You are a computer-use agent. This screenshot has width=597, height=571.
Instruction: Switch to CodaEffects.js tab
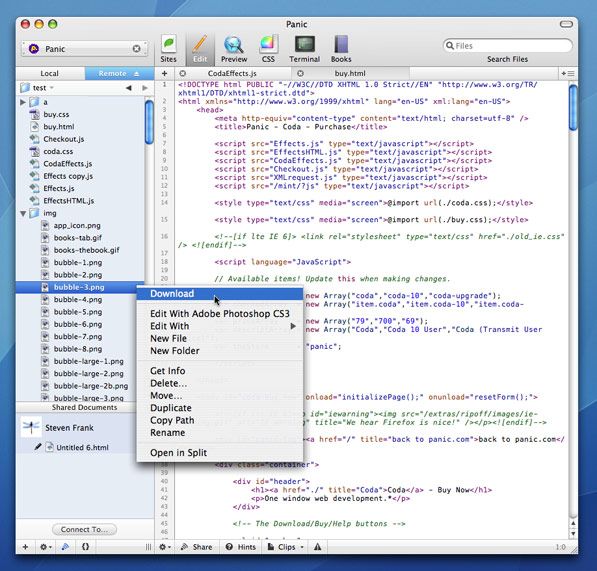click(232, 73)
